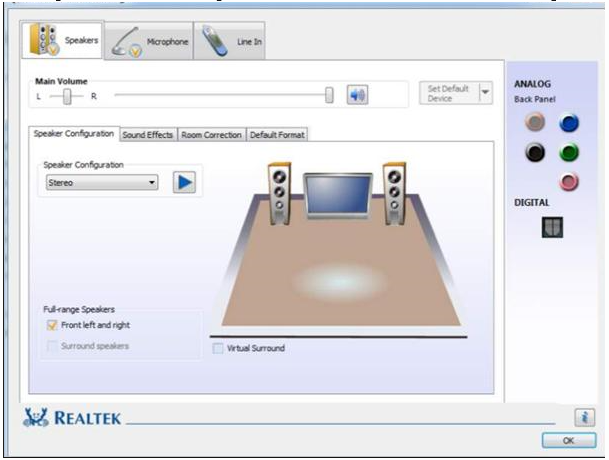Click the ANALOG heading text
Image resolution: width=609 pixels, height=460 pixels.
(532, 84)
